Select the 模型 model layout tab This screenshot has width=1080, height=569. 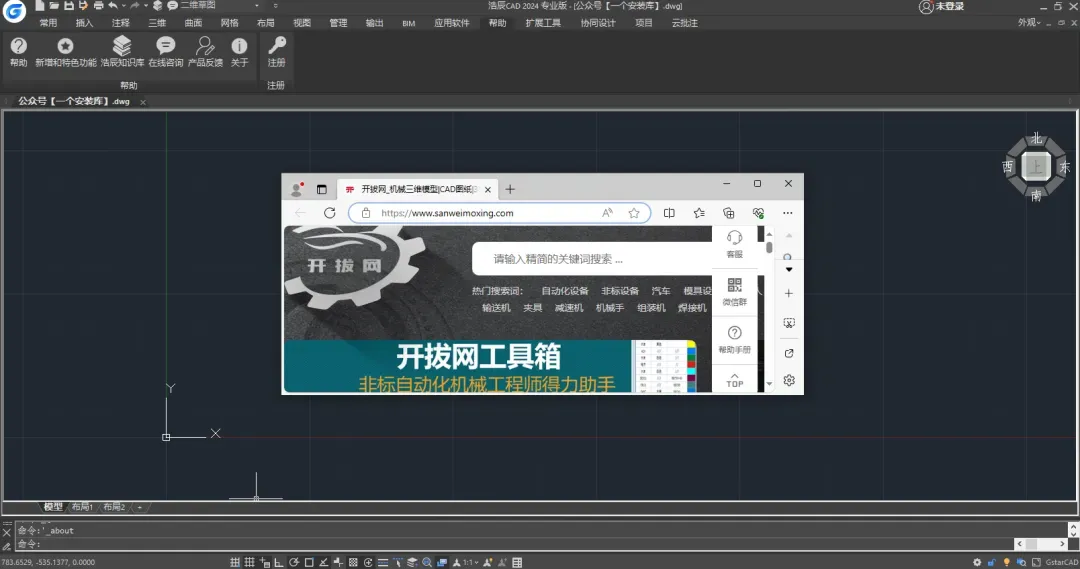point(53,507)
